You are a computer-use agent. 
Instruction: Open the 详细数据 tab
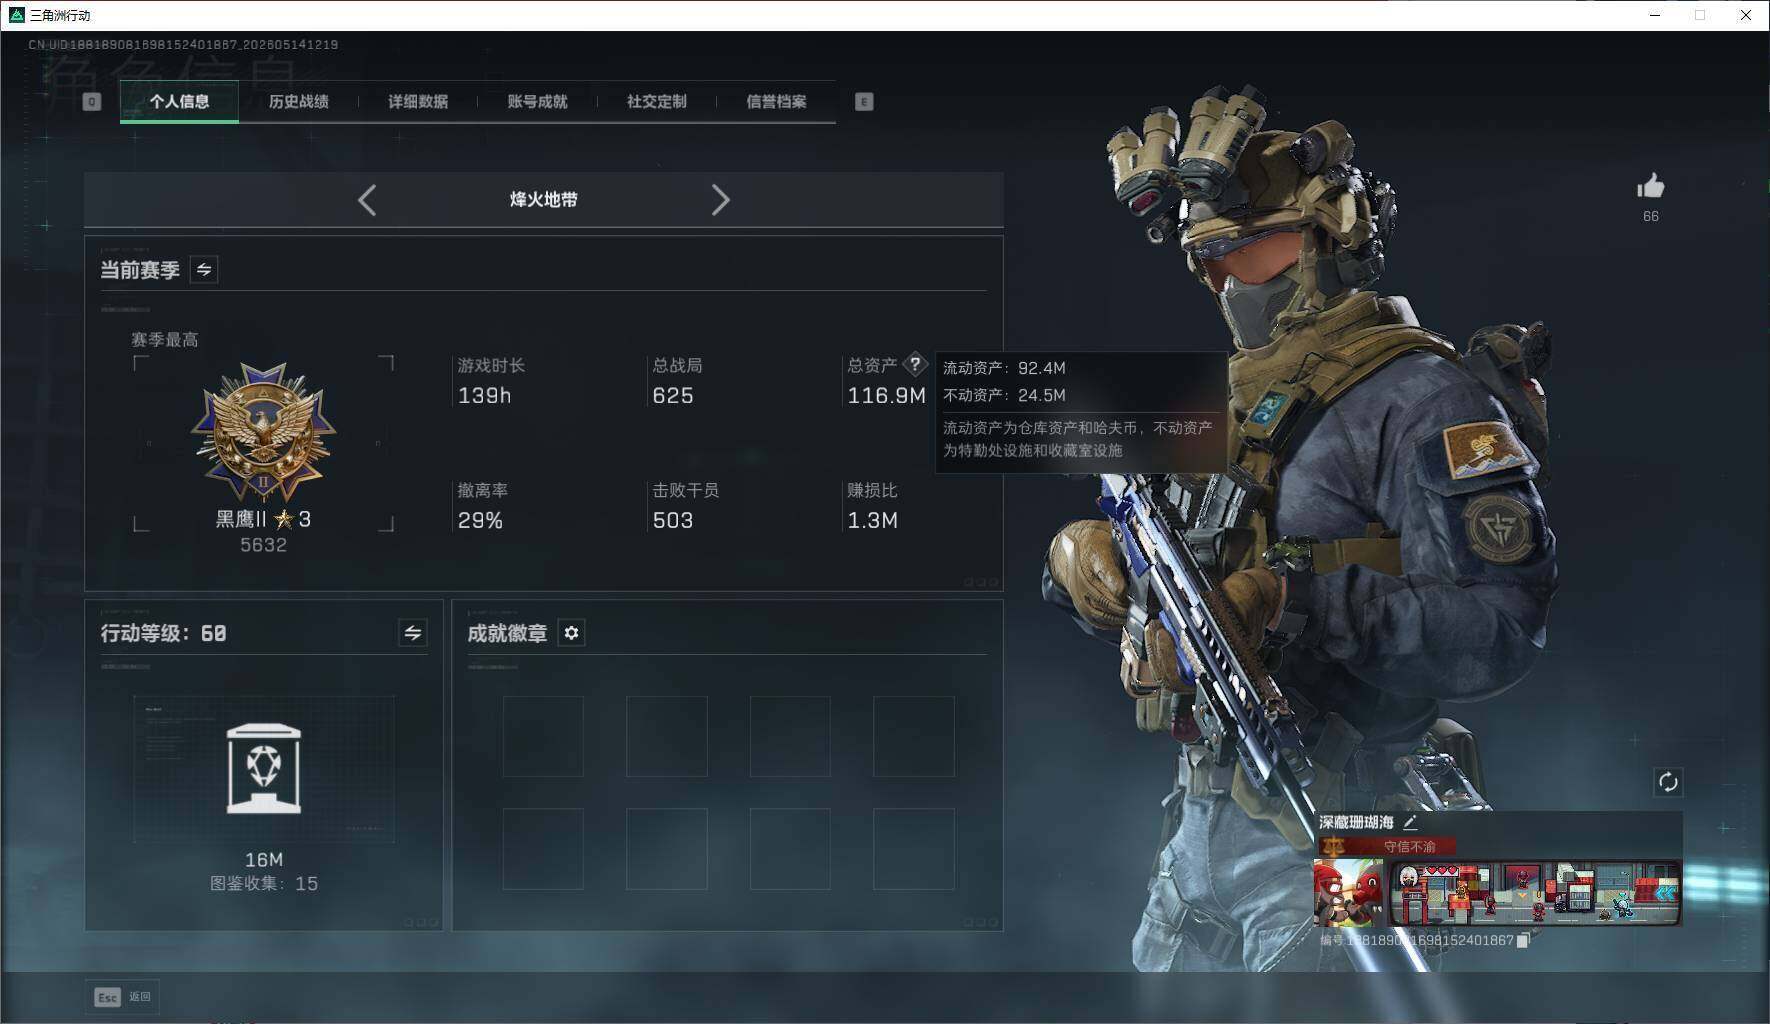(x=418, y=101)
